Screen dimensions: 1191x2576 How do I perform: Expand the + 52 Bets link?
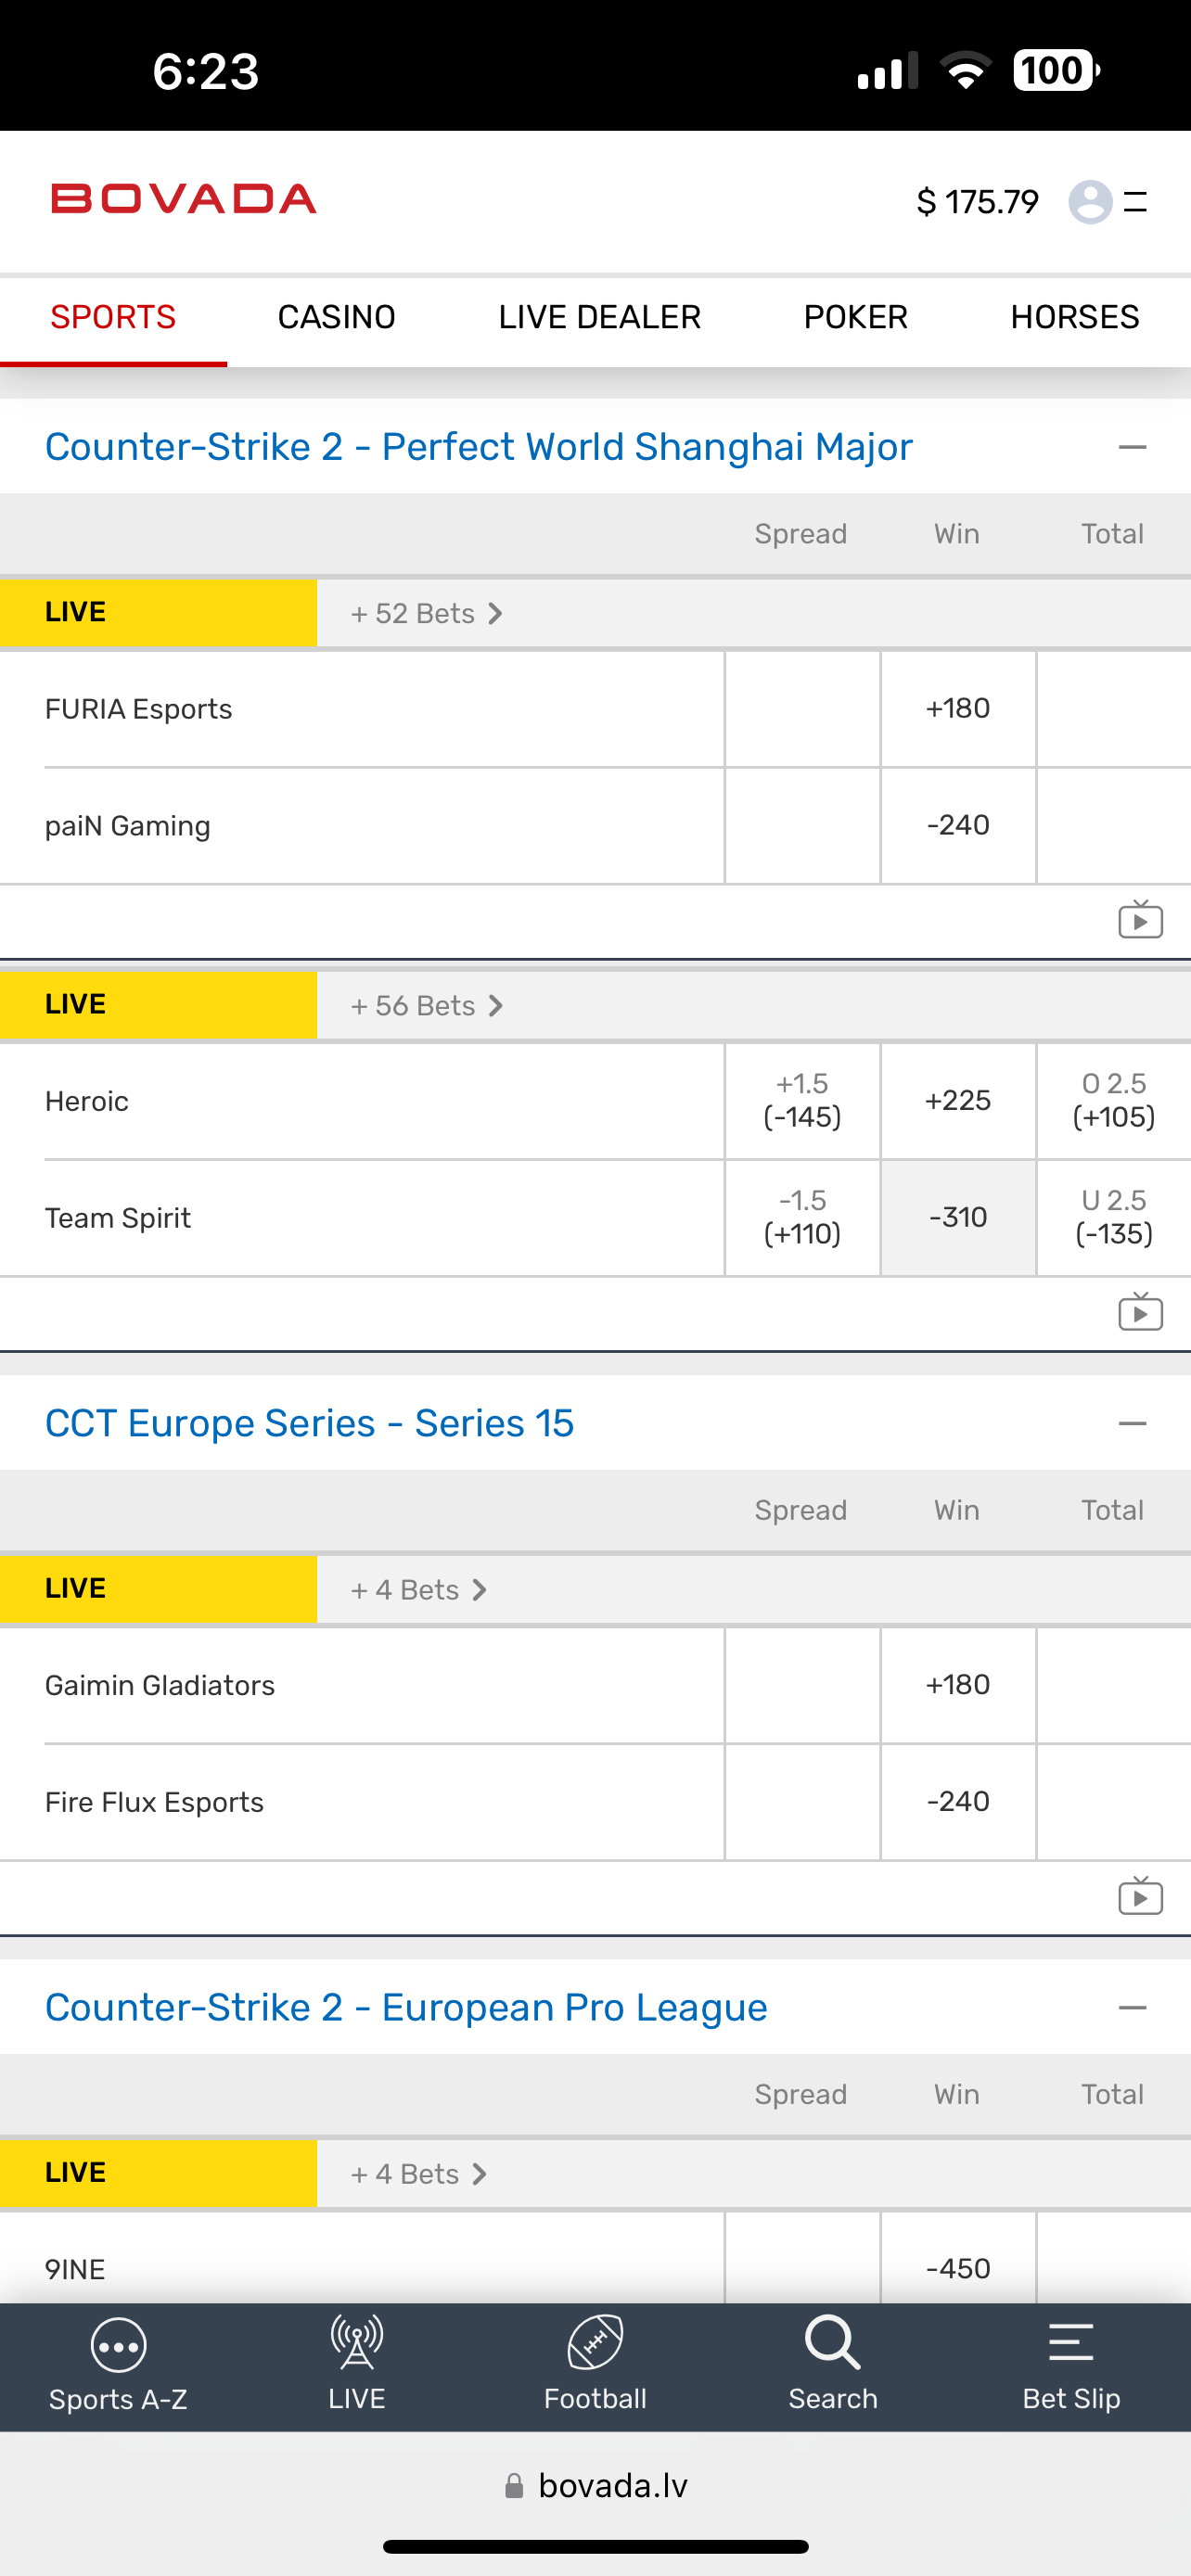[426, 613]
